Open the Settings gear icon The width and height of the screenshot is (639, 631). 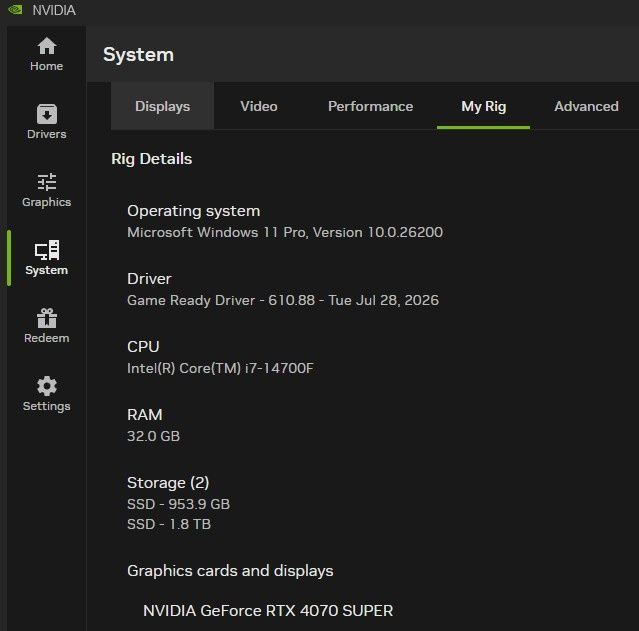pyautogui.click(x=47, y=386)
